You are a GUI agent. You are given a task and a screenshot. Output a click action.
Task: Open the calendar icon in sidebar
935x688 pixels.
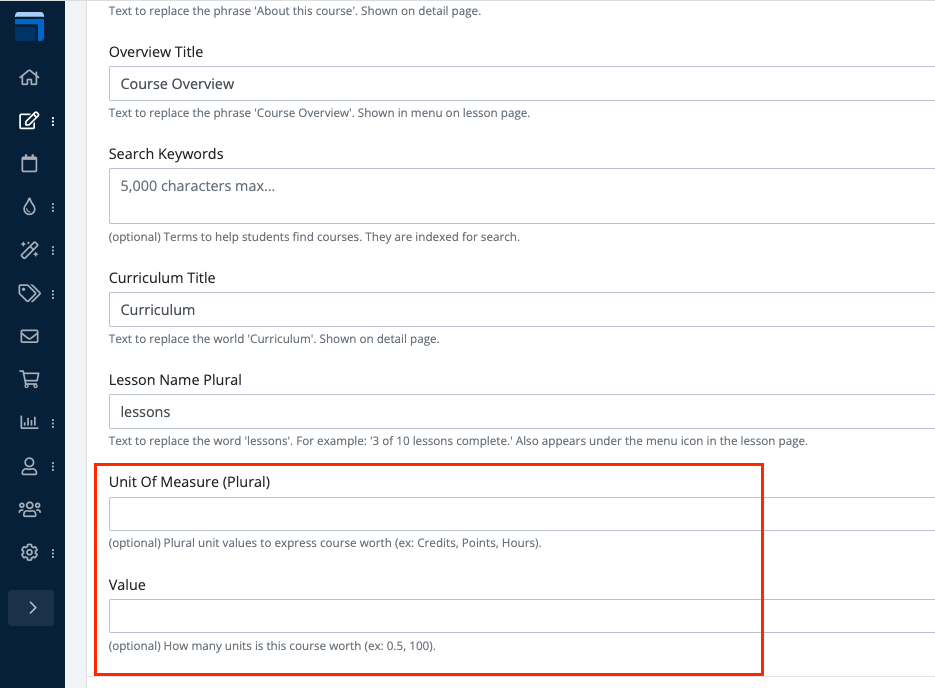[x=29, y=164]
